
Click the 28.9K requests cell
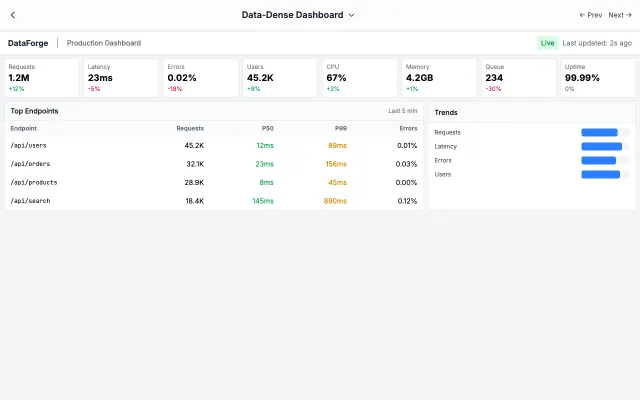pyautogui.click(x=194, y=182)
